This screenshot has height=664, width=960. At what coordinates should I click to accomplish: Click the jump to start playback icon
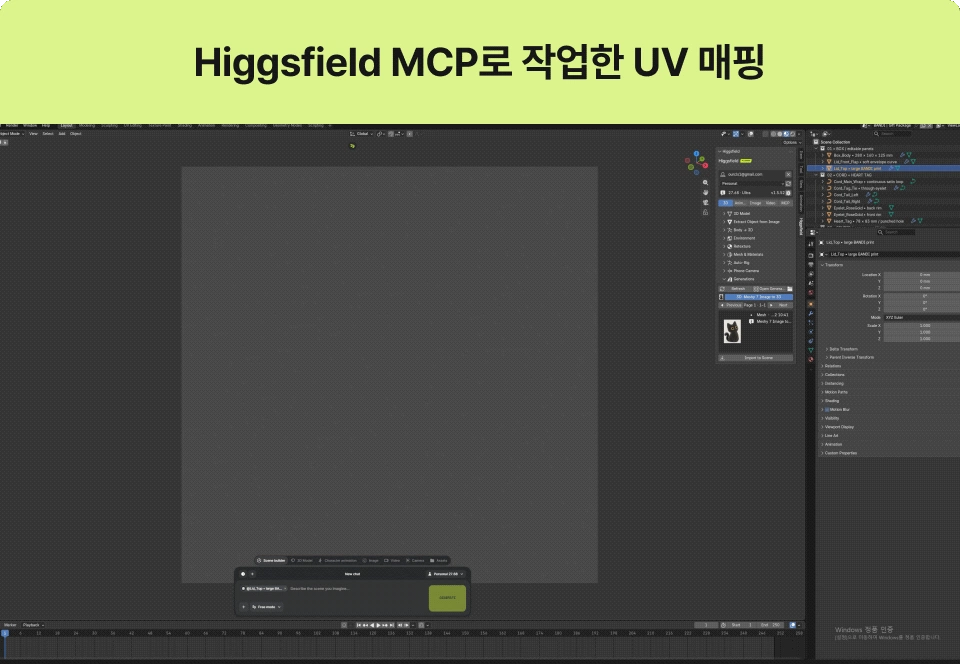click(358, 625)
